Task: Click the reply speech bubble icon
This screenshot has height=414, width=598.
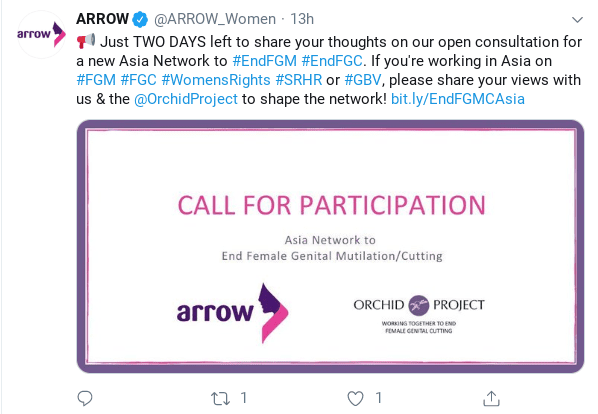Action: tap(85, 398)
